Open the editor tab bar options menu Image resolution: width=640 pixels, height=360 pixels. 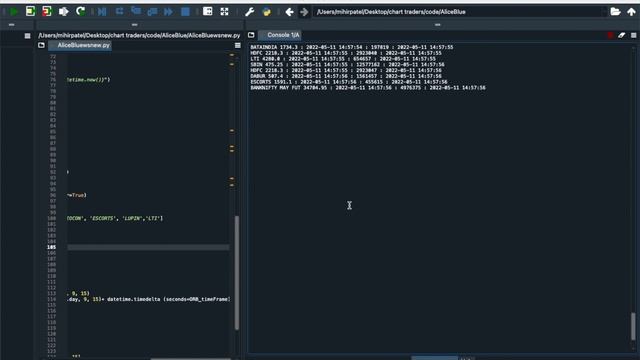(238, 45)
